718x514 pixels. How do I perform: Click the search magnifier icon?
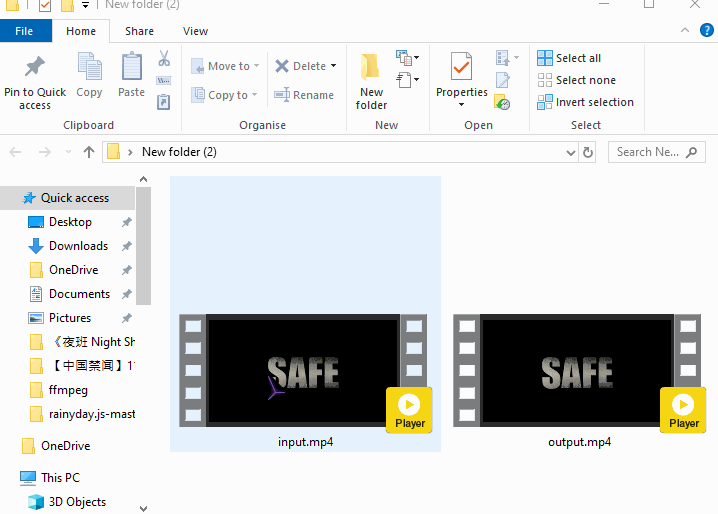pos(691,152)
